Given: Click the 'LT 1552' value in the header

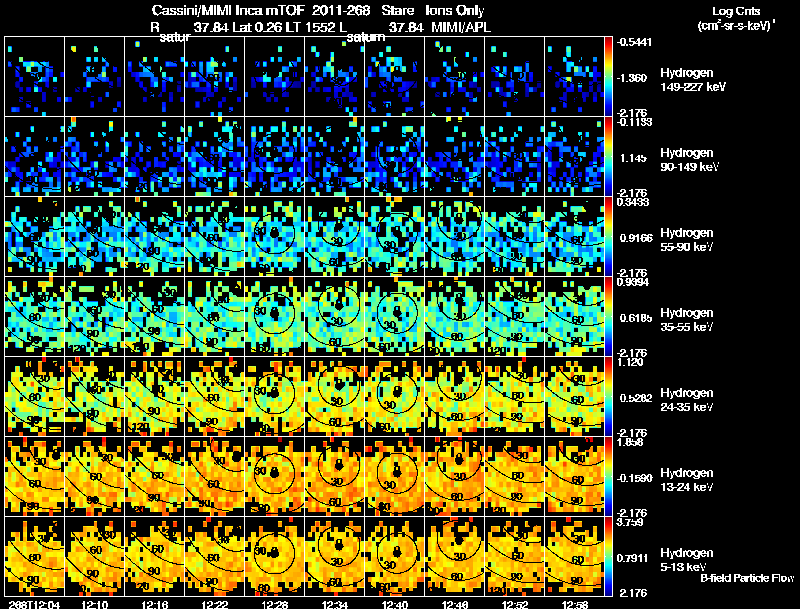Looking at the screenshot, I should point(310,27).
